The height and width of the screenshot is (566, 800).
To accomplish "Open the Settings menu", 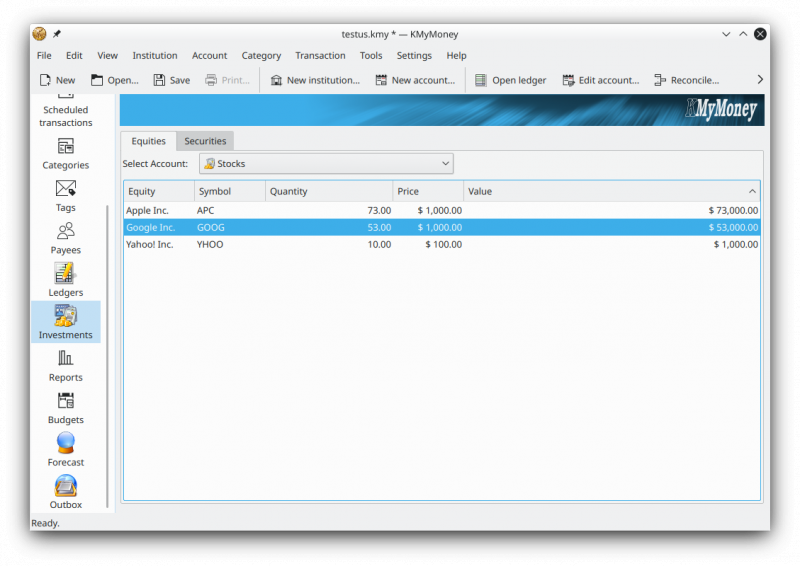I will pyautogui.click(x=414, y=56).
